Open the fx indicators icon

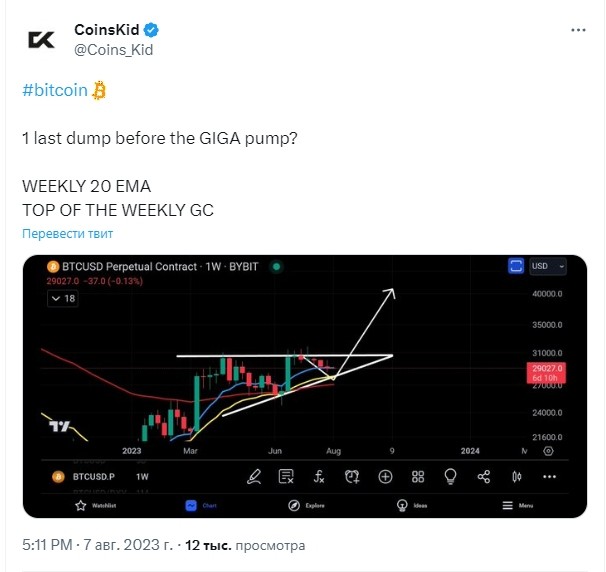[319, 477]
